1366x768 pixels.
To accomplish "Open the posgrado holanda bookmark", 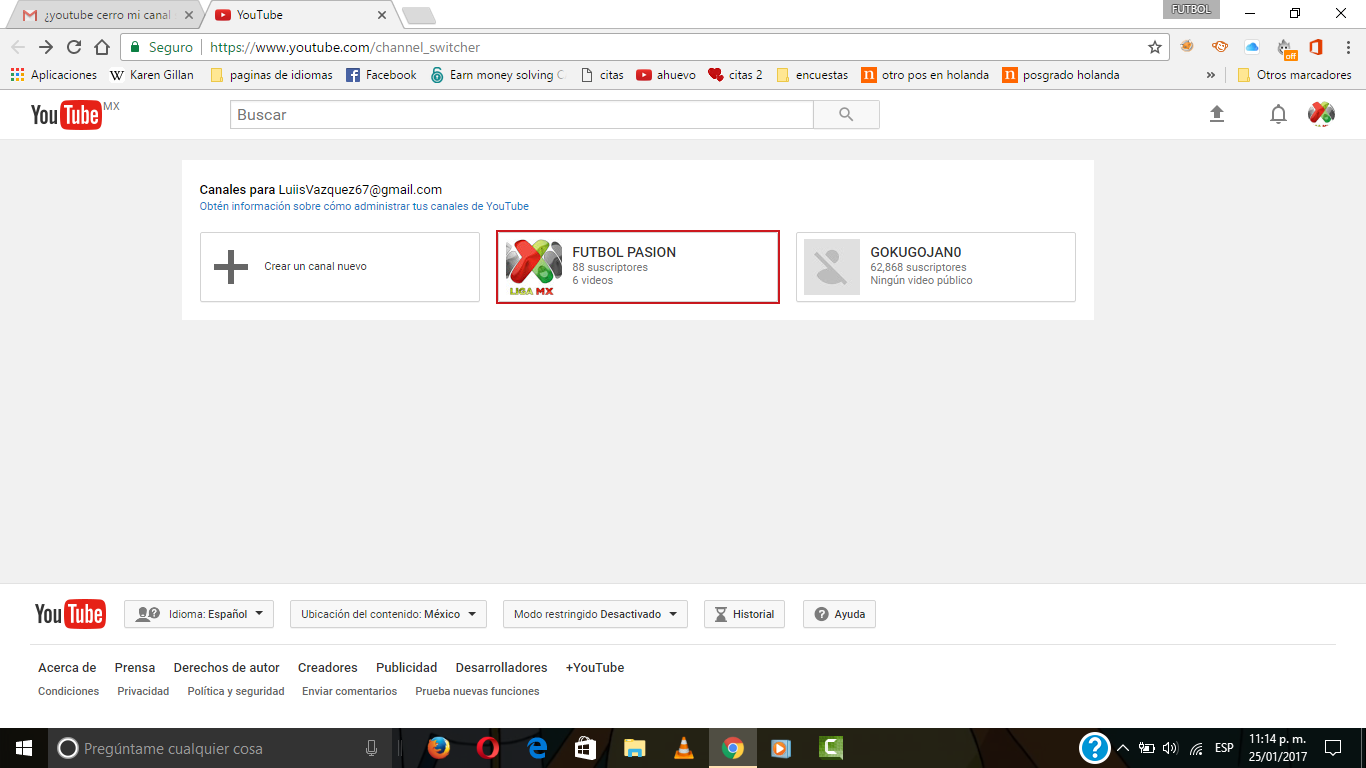I will point(1061,75).
